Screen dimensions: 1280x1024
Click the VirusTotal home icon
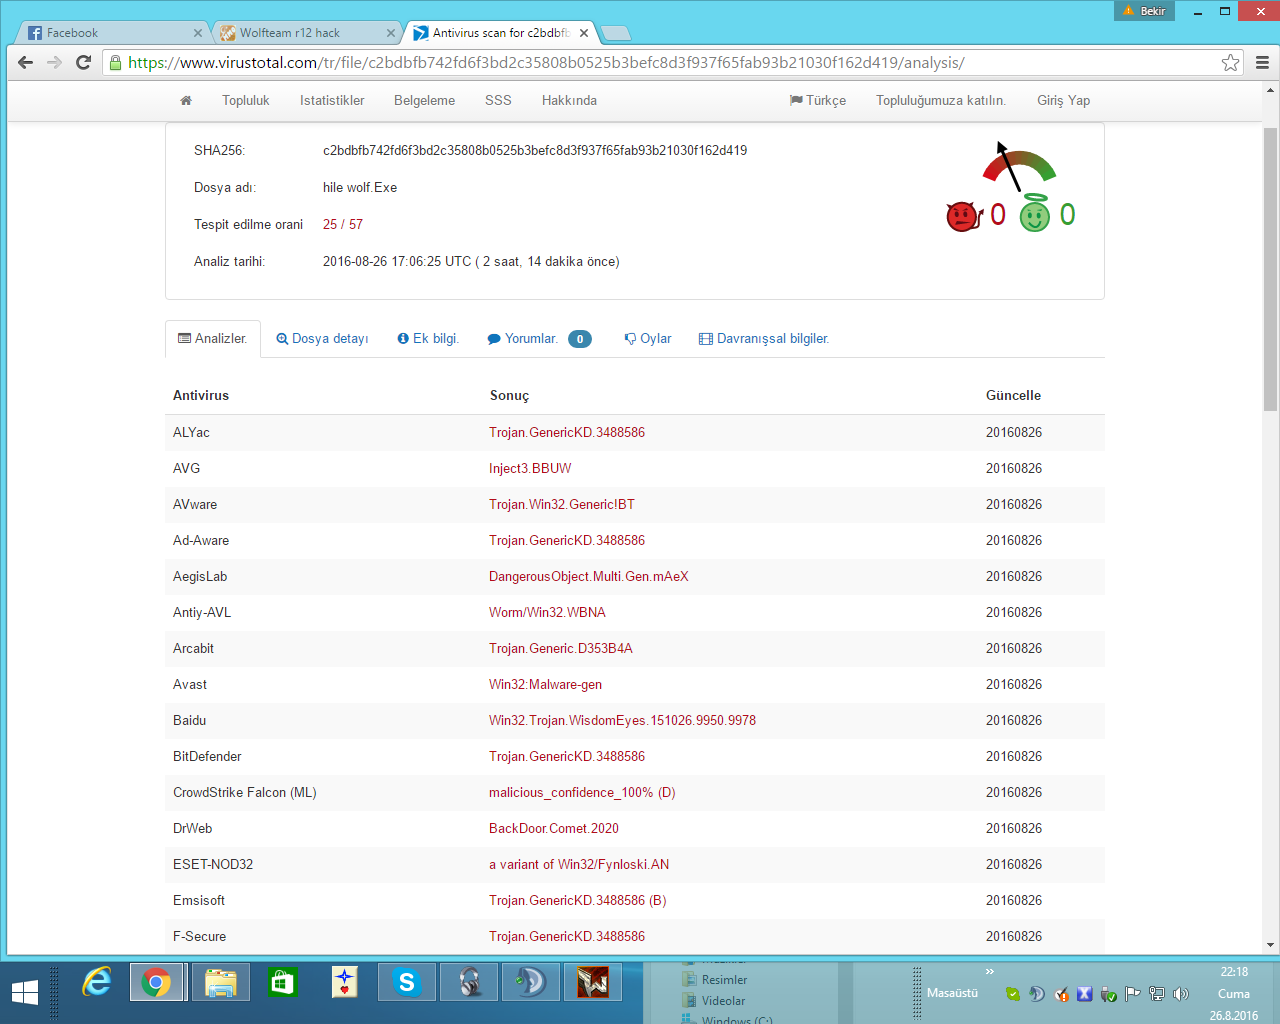point(185,100)
